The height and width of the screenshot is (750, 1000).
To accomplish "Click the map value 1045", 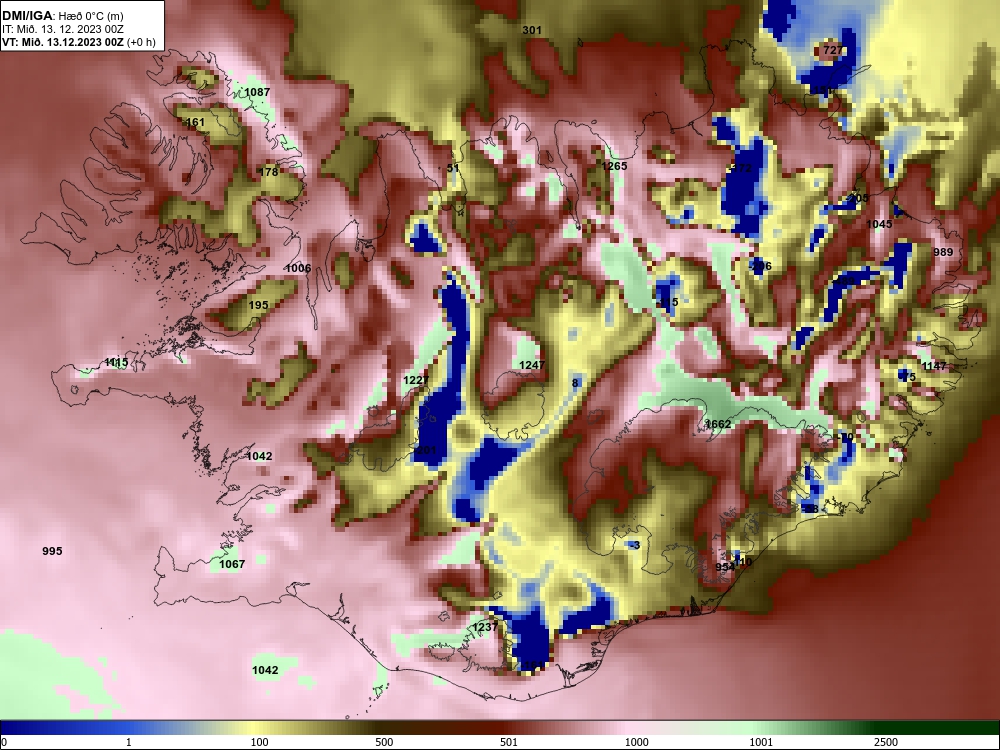I will pyautogui.click(x=879, y=224).
